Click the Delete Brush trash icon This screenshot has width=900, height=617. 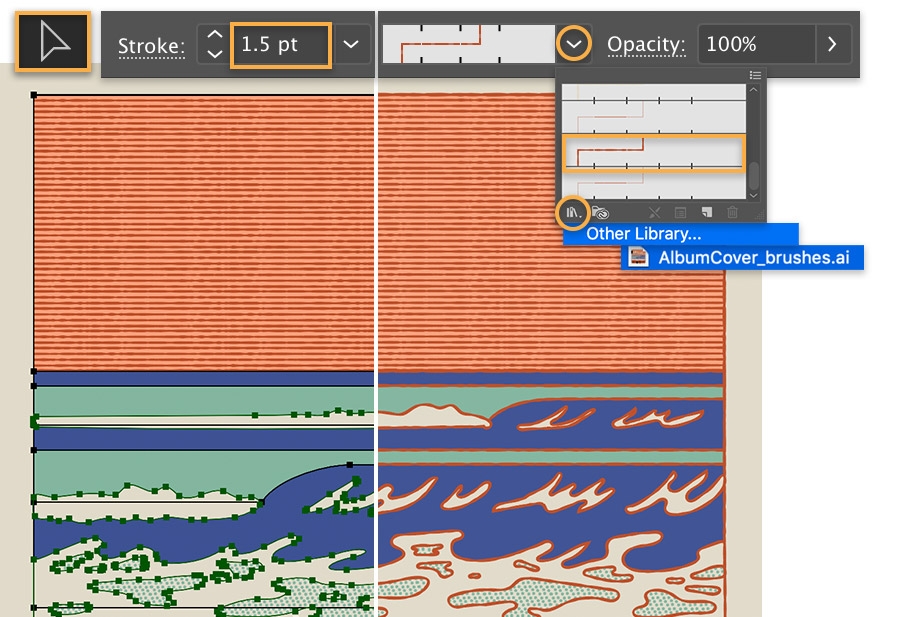click(x=732, y=213)
